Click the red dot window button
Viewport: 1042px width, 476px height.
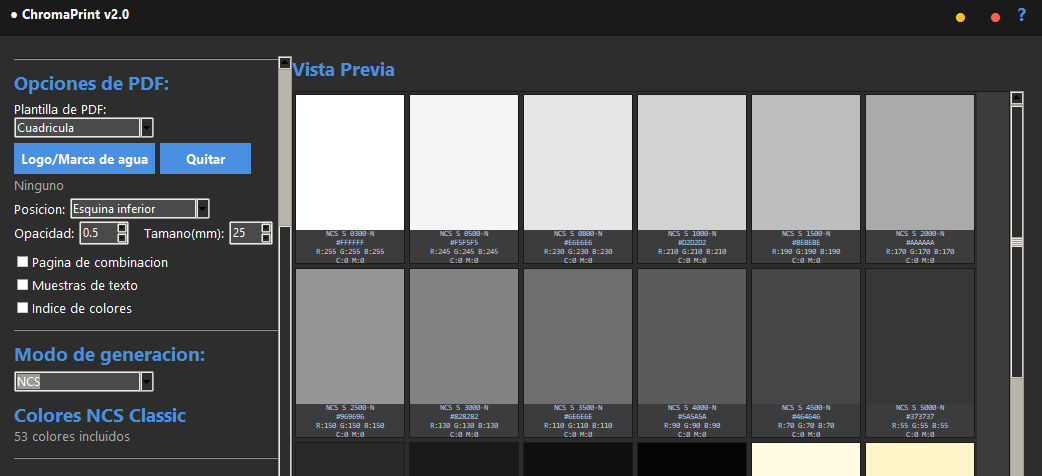pos(995,18)
